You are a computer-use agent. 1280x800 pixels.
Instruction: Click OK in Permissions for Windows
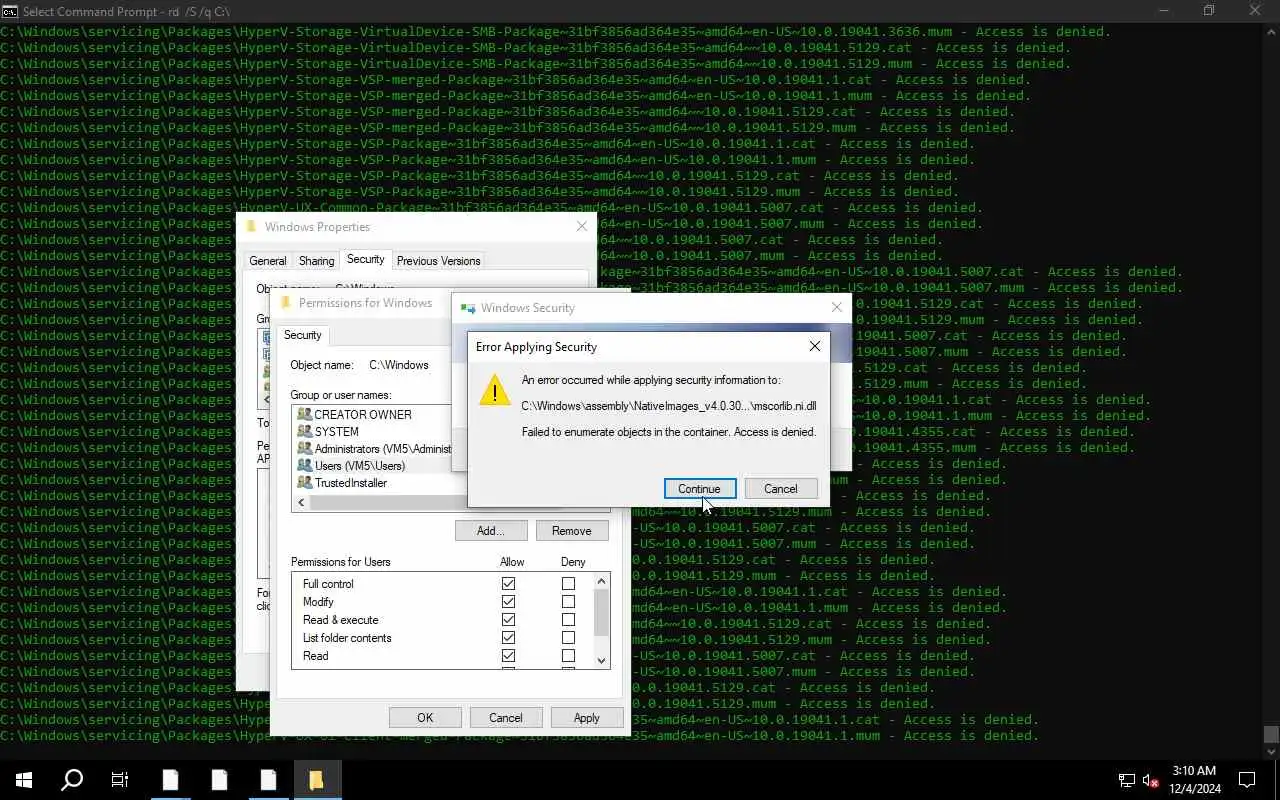pyautogui.click(x=425, y=717)
